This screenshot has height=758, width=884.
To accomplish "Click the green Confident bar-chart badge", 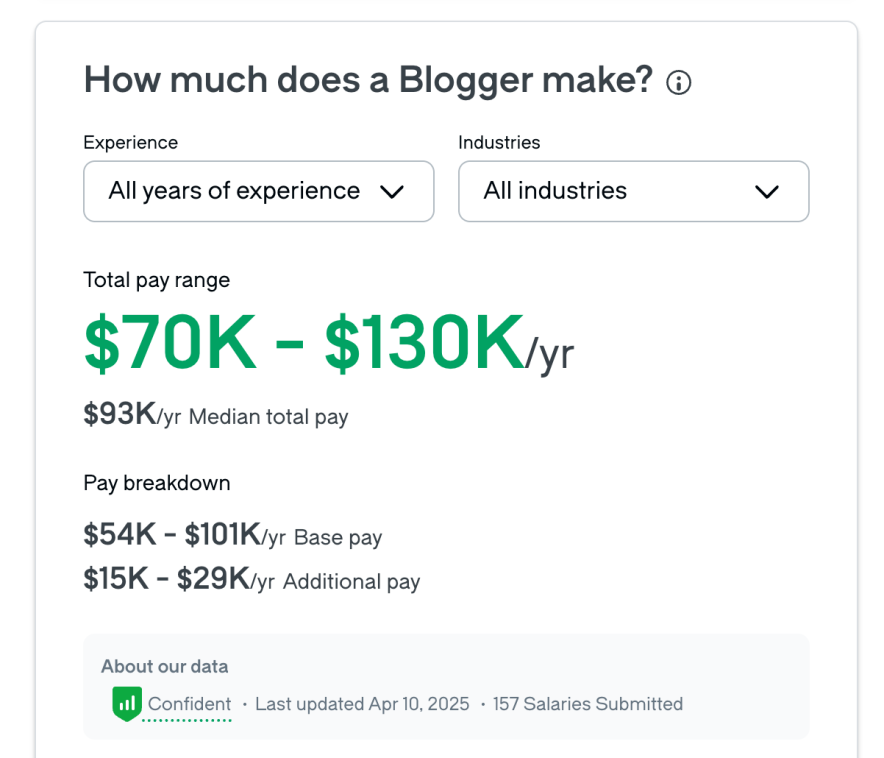I will tap(126, 703).
